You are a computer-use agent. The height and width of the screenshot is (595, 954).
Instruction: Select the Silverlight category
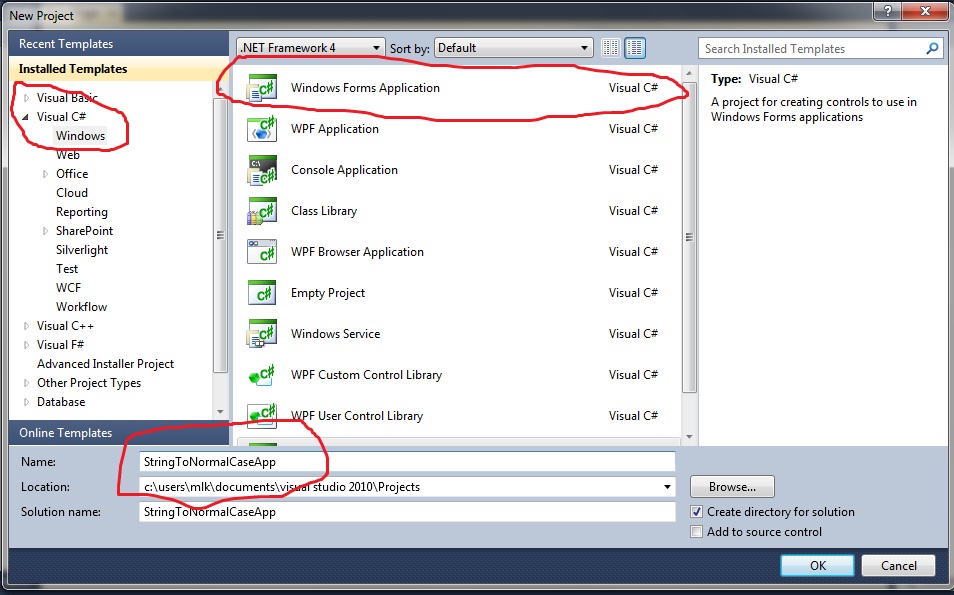point(82,250)
